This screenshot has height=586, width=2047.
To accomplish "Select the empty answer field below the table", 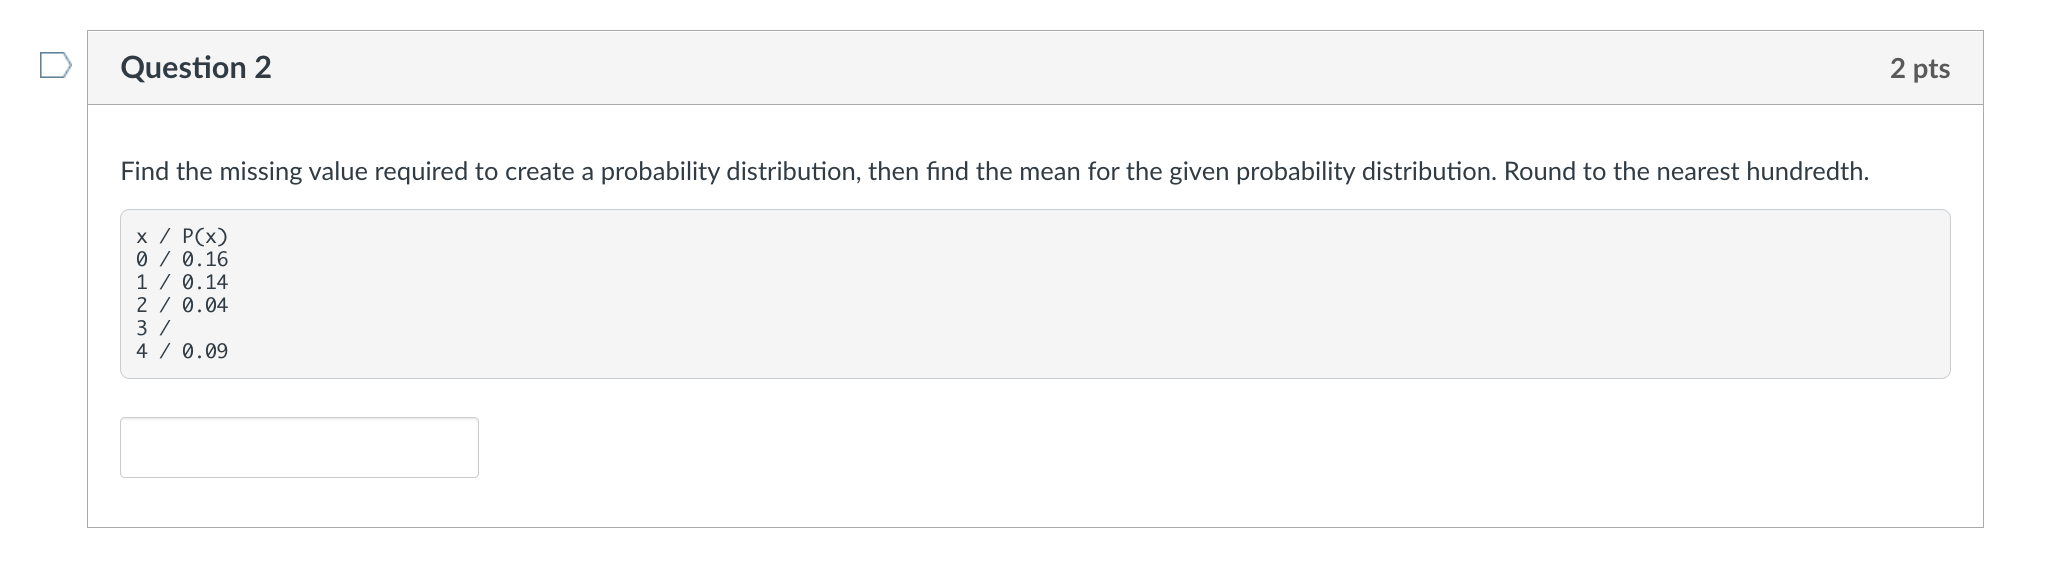I will pos(298,447).
